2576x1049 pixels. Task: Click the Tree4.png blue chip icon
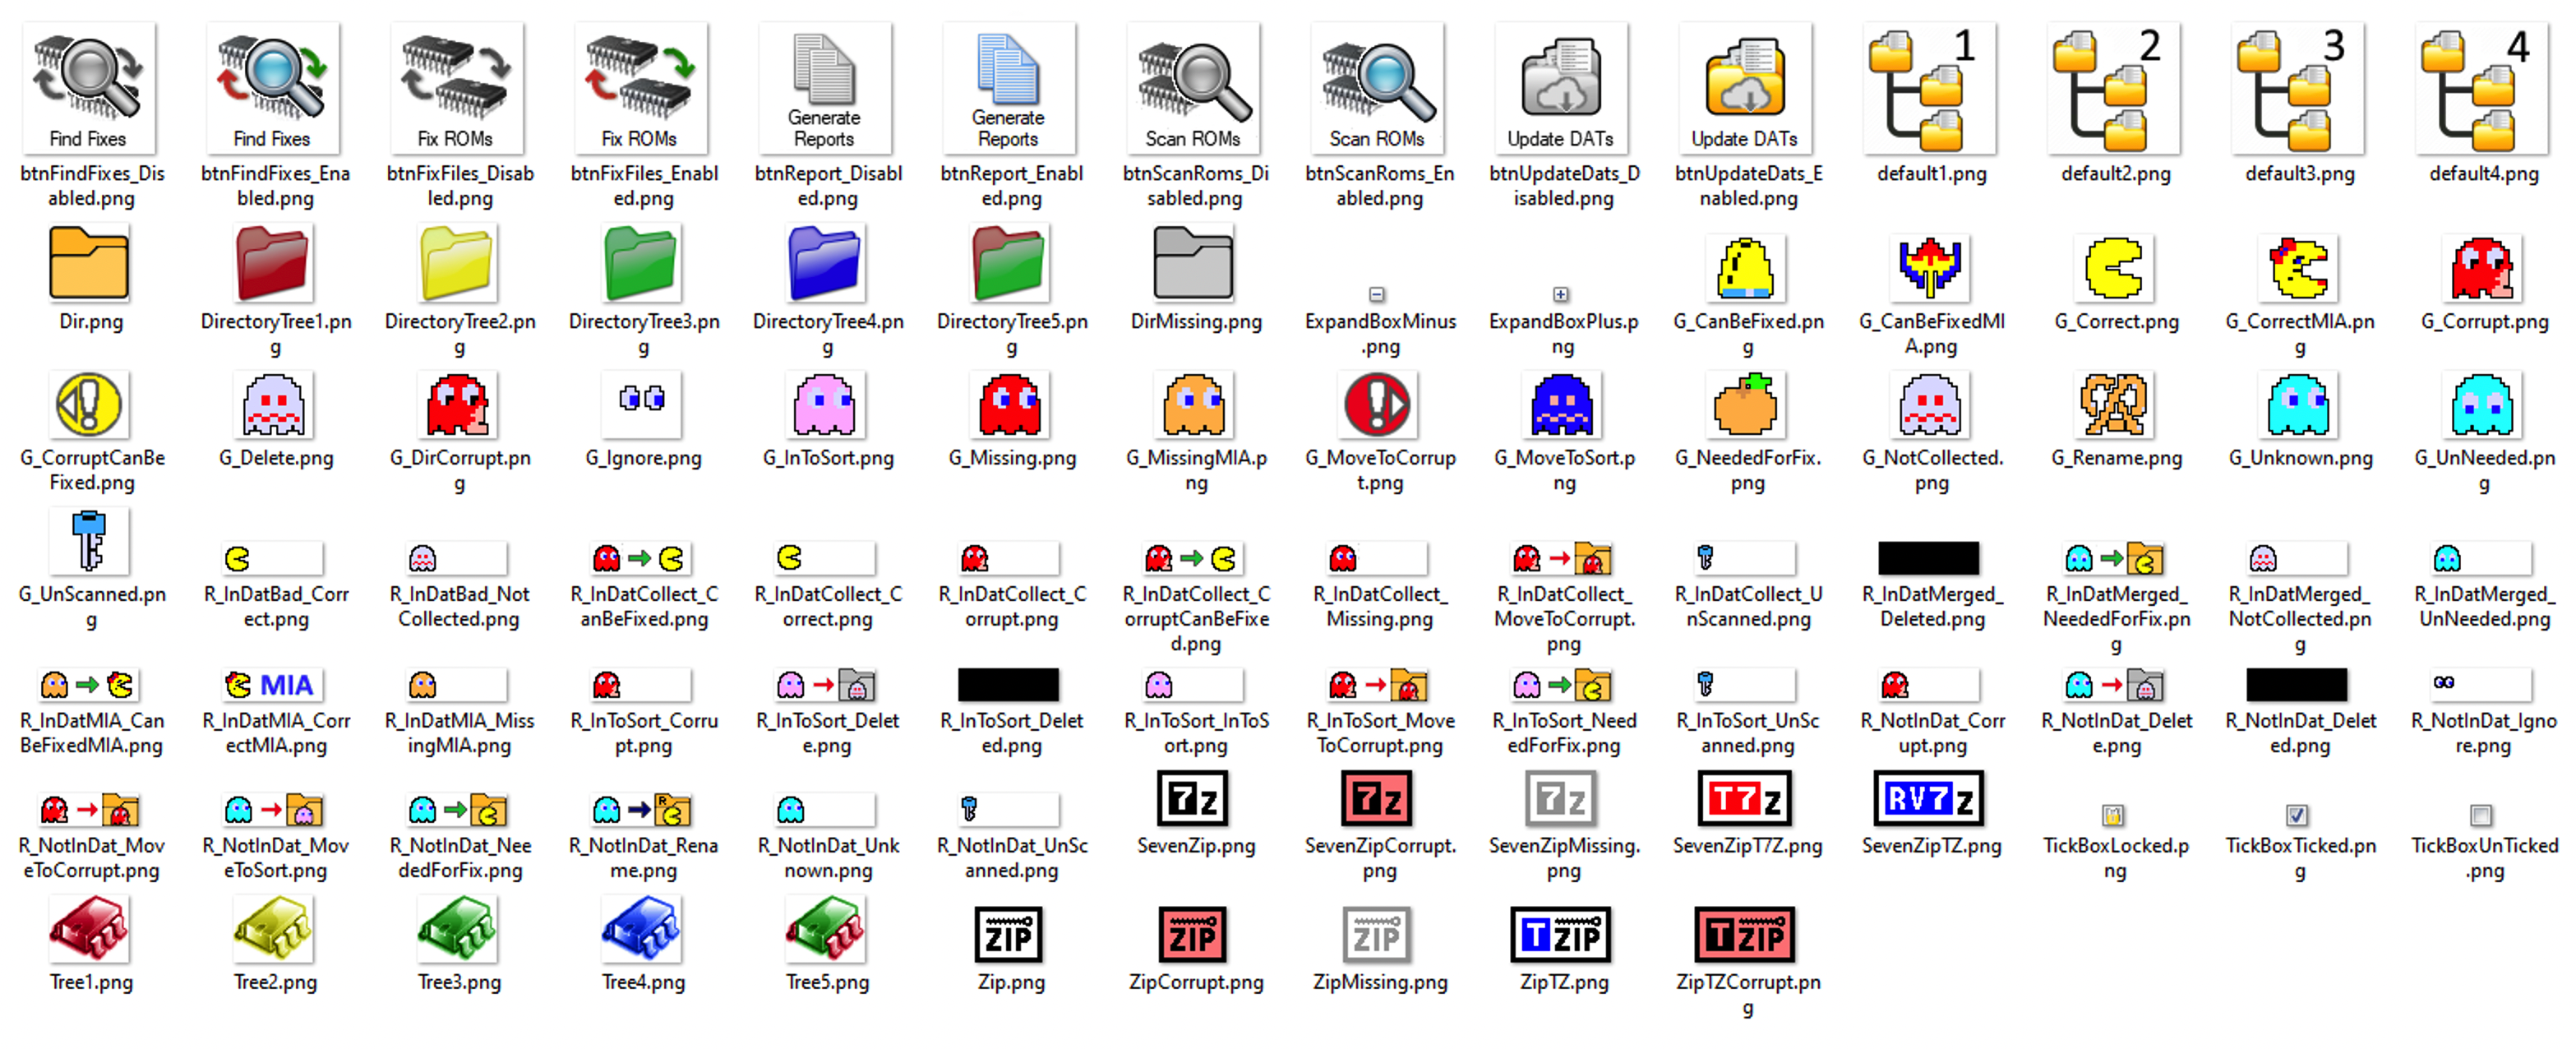[x=642, y=929]
